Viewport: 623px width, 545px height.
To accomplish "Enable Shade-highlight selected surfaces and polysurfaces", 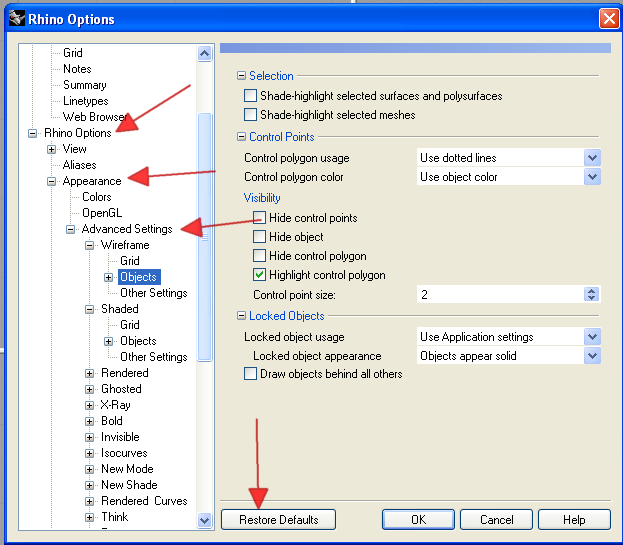I will [x=250, y=96].
